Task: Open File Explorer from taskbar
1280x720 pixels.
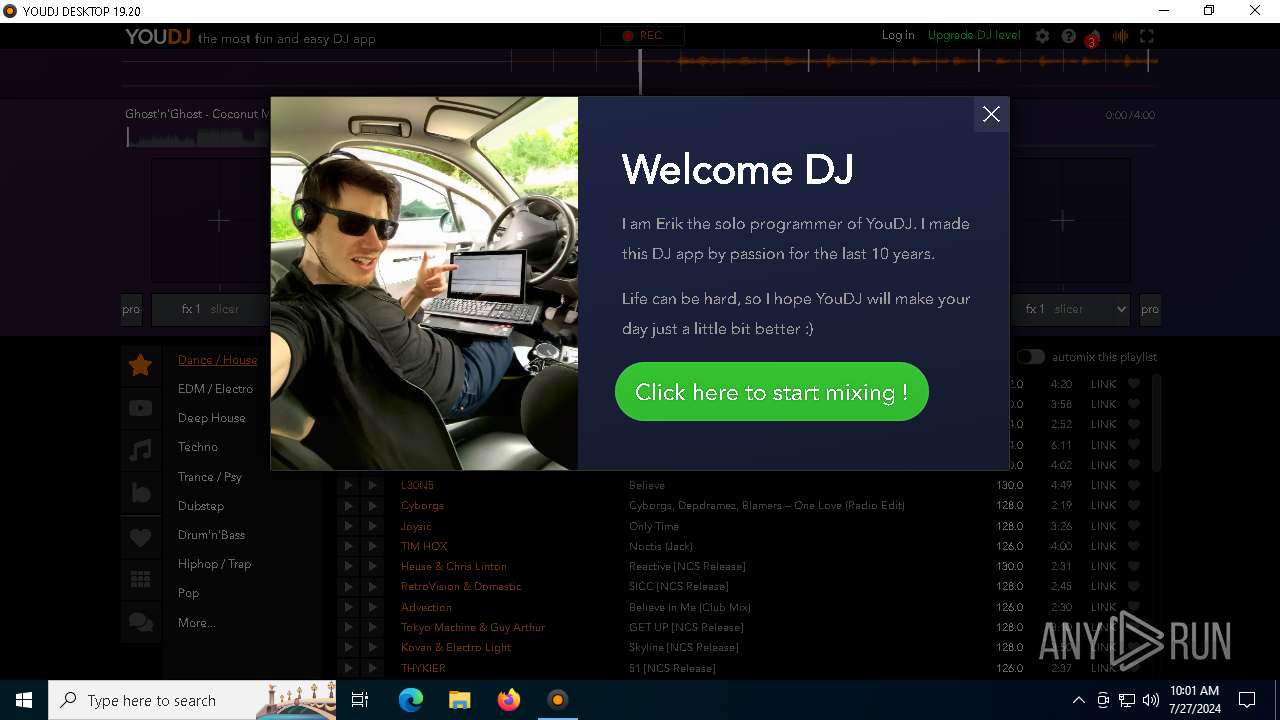Action: [460, 700]
